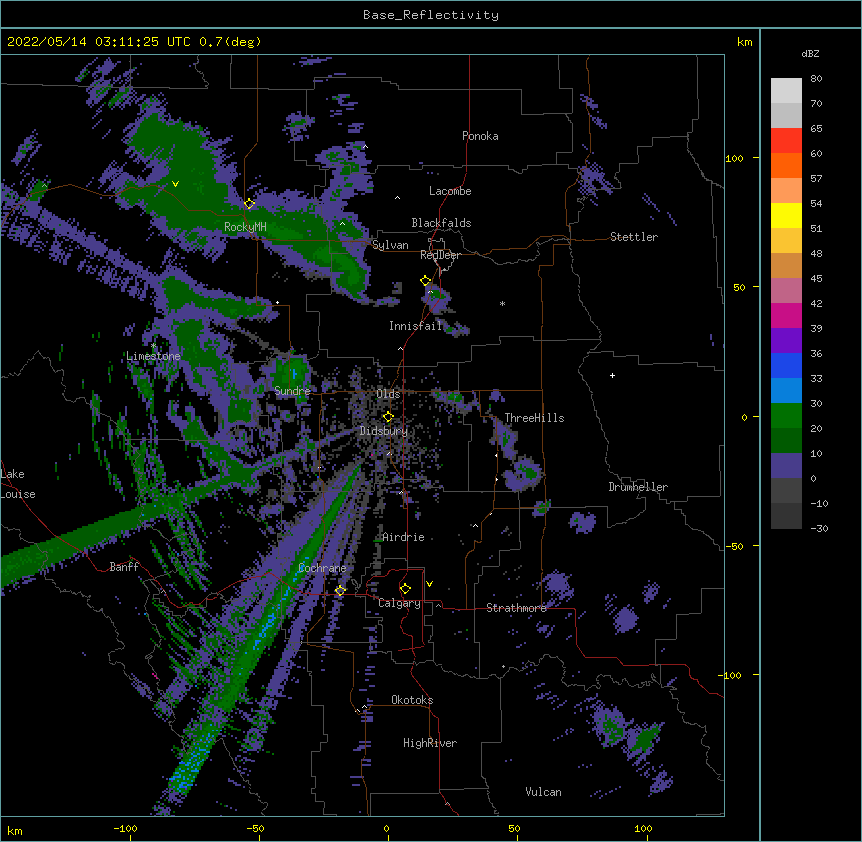Click the ThreeHills label
The width and height of the screenshot is (862, 842).
(x=534, y=418)
